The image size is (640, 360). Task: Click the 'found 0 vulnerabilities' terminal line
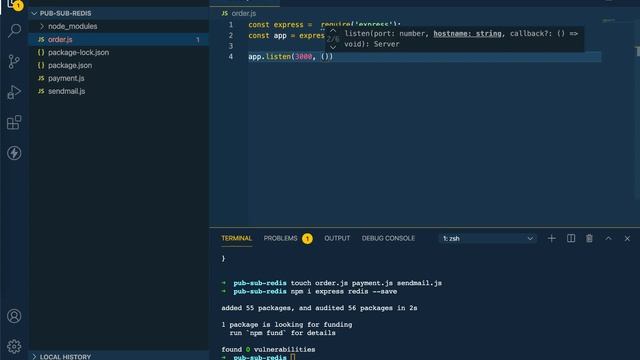268,349
